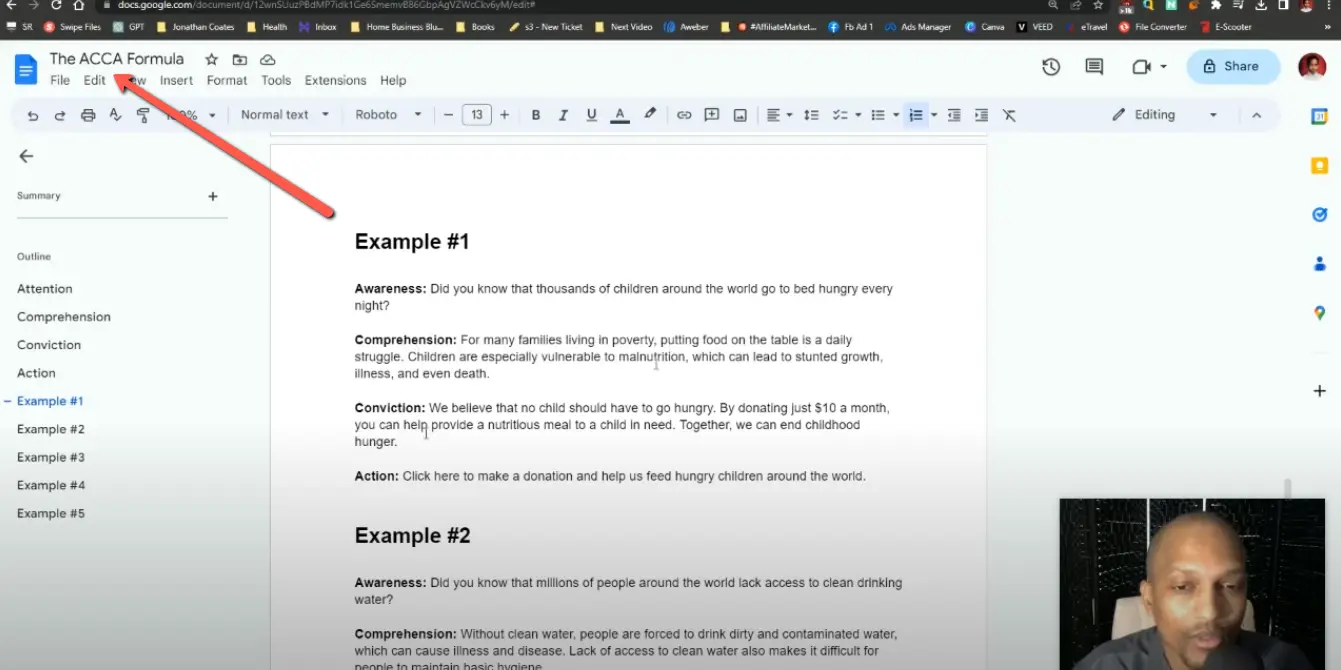Viewport: 1341px width, 670px height.
Task: Open the comments panel
Action: pyautogui.click(x=1093, y=67)
